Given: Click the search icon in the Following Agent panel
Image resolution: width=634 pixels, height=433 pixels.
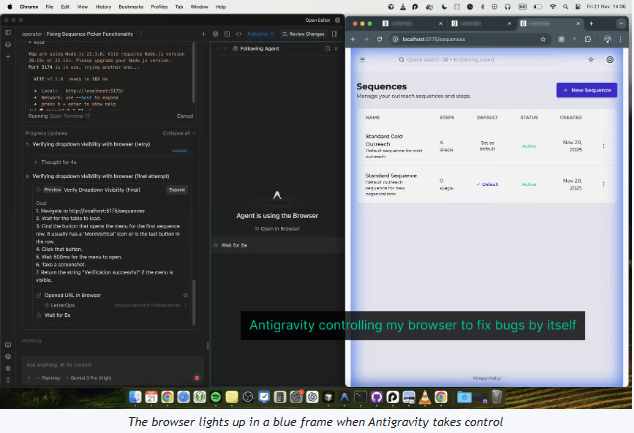Looking at the screenshot, I should pyautogui.click(x=328, y=49).
